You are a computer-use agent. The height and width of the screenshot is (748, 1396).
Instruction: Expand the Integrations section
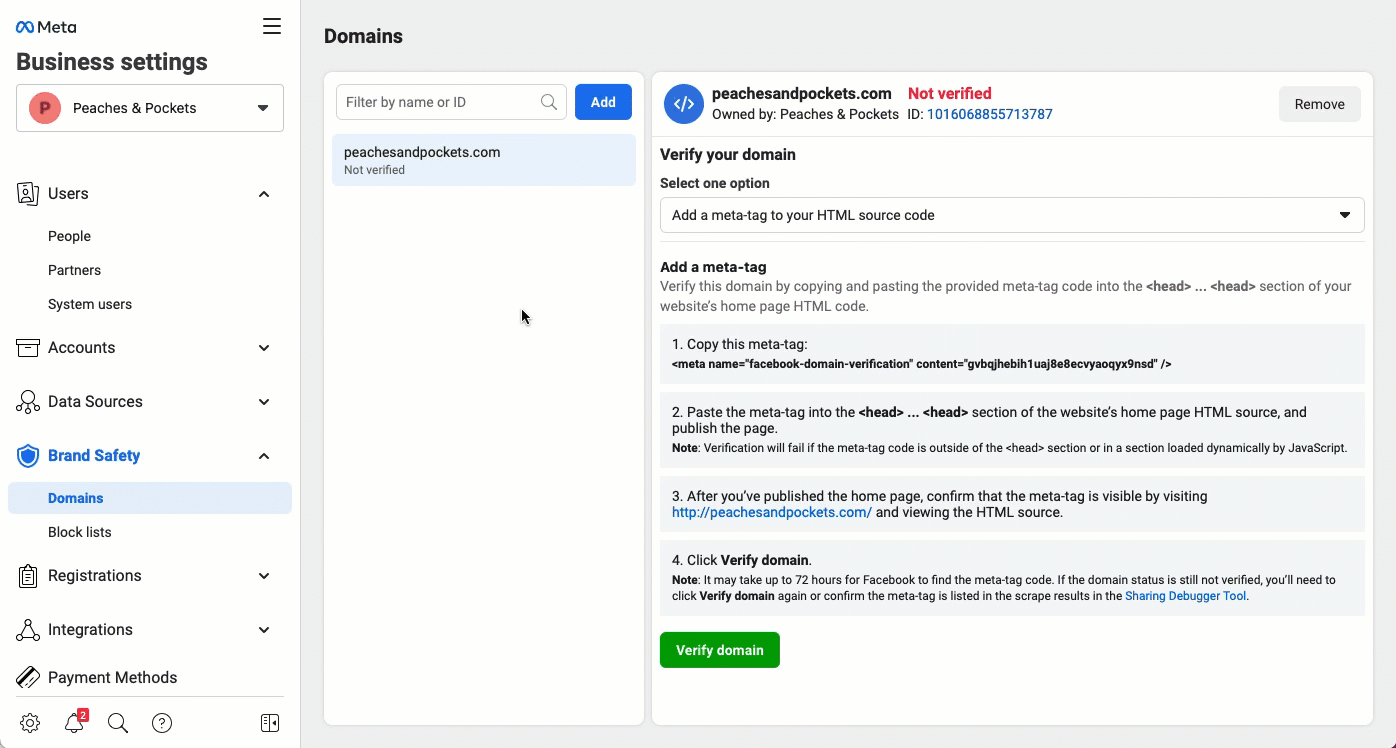coord(264,630)
